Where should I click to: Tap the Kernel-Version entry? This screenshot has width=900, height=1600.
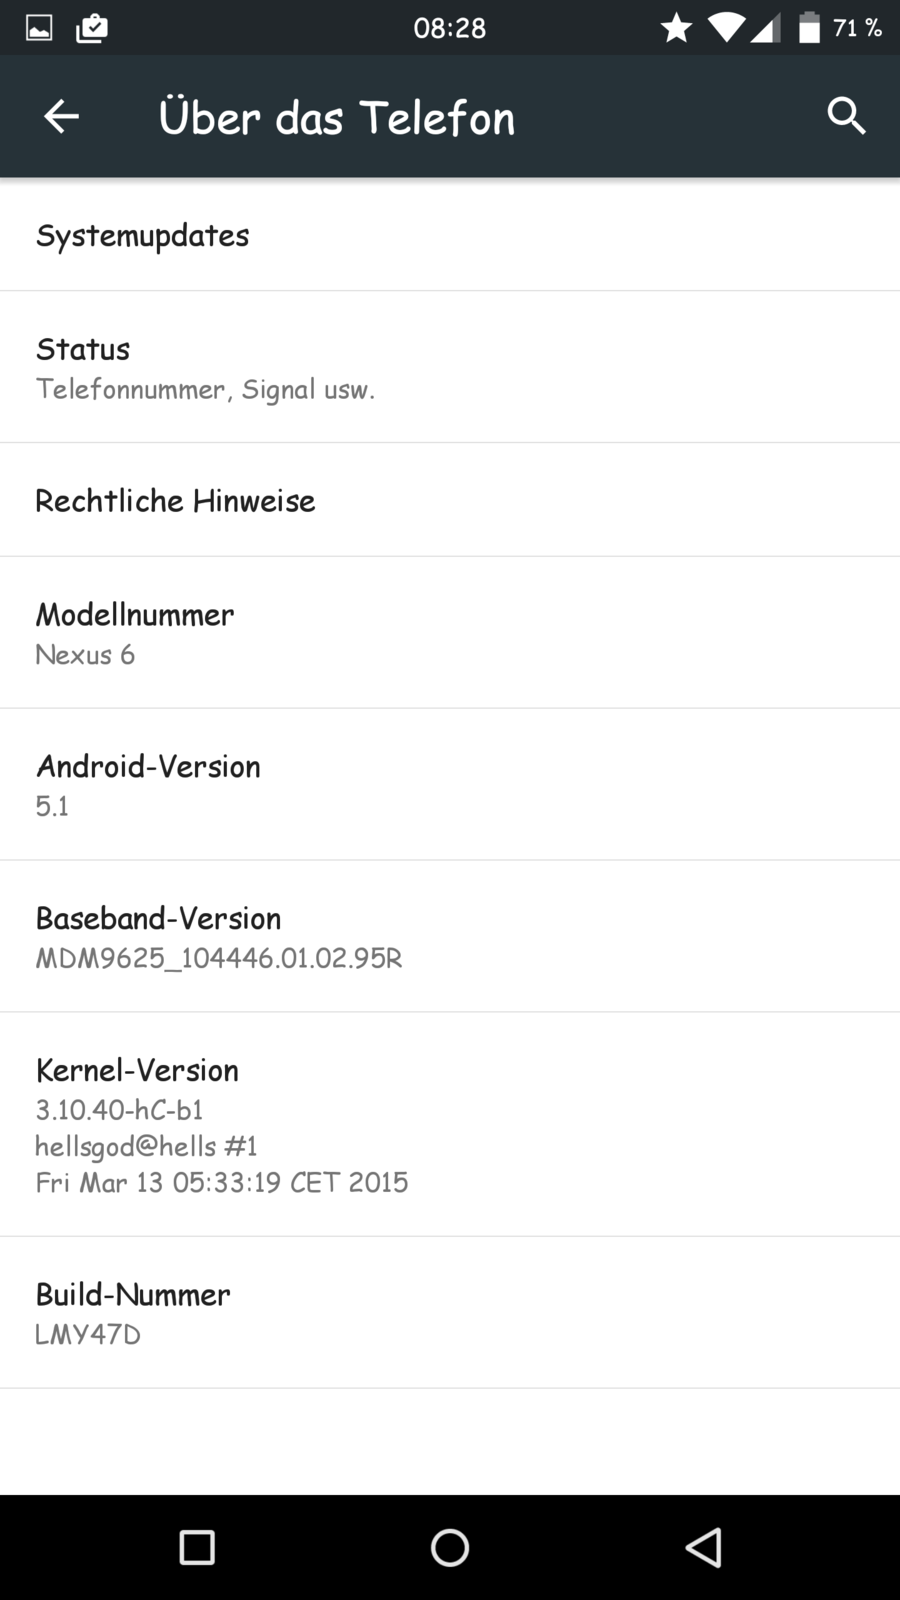click(450, 1124)
